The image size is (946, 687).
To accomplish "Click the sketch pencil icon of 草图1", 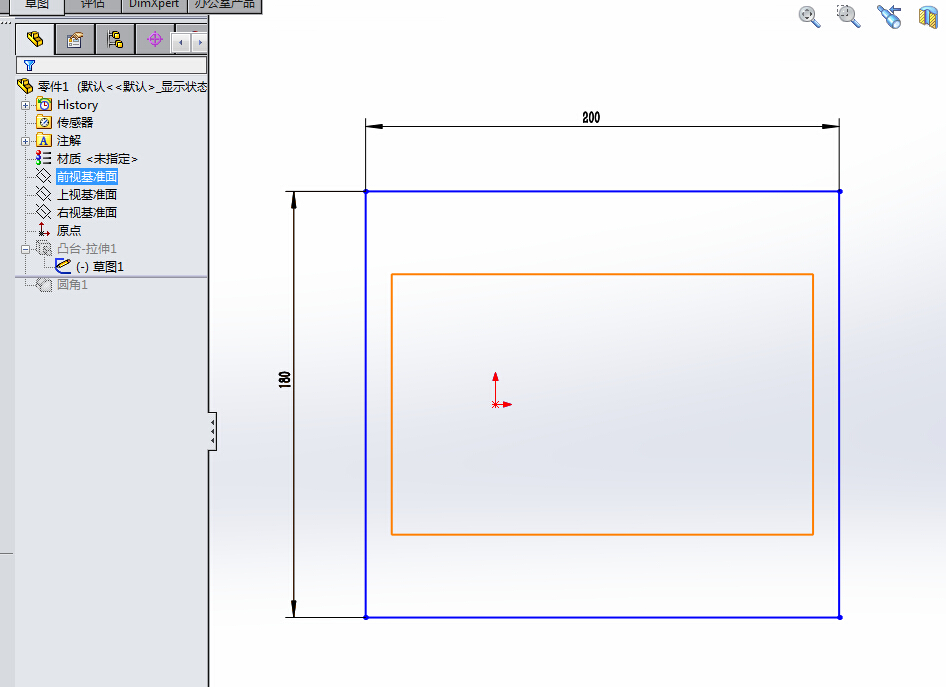I will (63, 265).
